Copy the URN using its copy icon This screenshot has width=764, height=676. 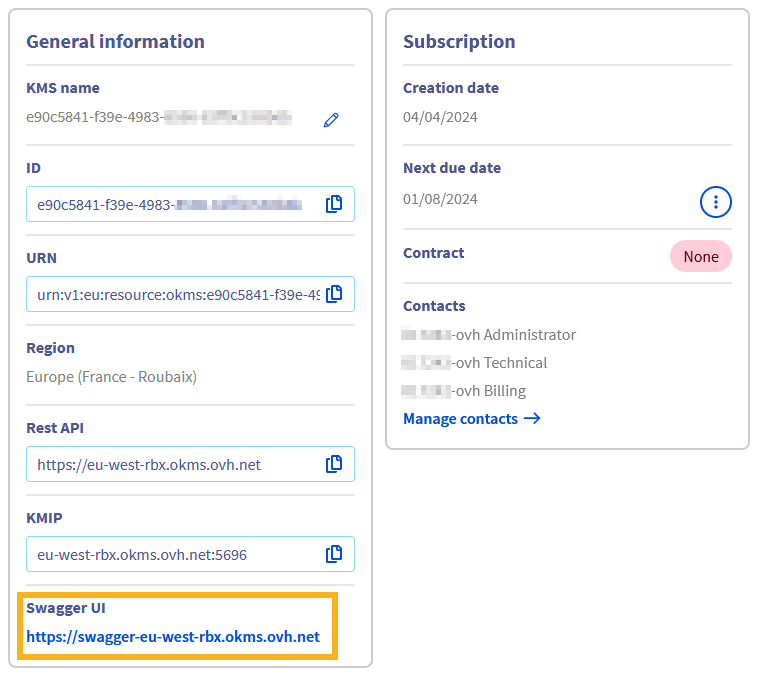click(x=334, y=294)
